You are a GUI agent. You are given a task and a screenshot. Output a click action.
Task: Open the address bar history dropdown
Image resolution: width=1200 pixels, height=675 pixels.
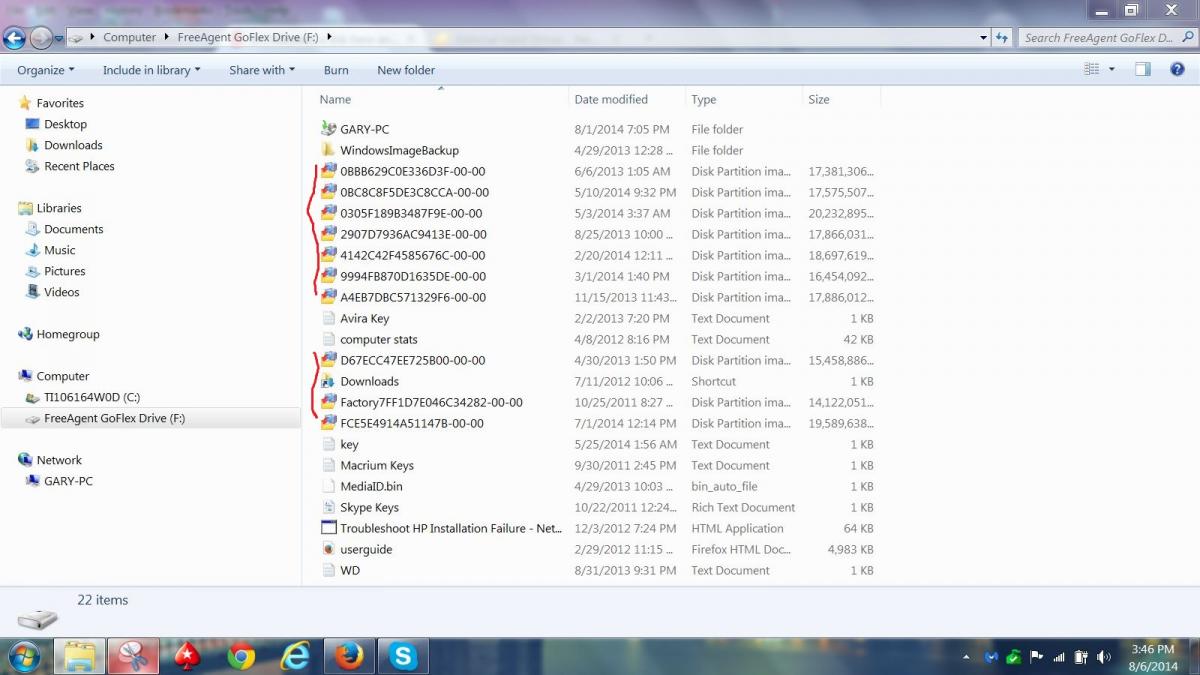[984, 38]
